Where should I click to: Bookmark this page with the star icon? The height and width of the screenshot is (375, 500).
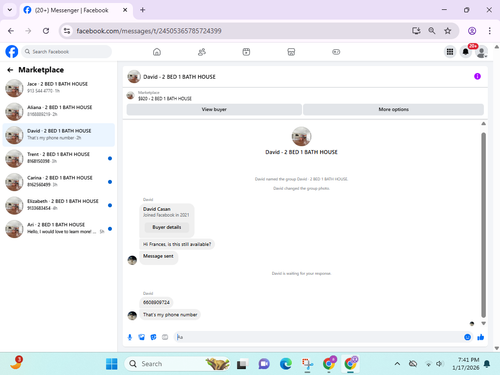tap(448, 31)
